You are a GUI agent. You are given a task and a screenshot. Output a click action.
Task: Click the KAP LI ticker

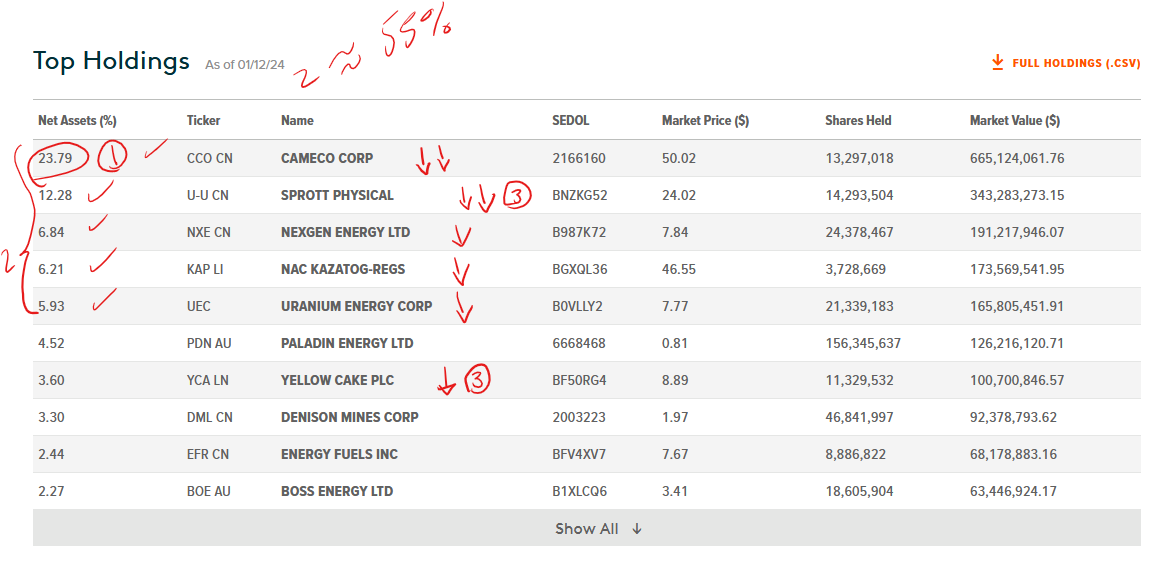pos(205,269)
